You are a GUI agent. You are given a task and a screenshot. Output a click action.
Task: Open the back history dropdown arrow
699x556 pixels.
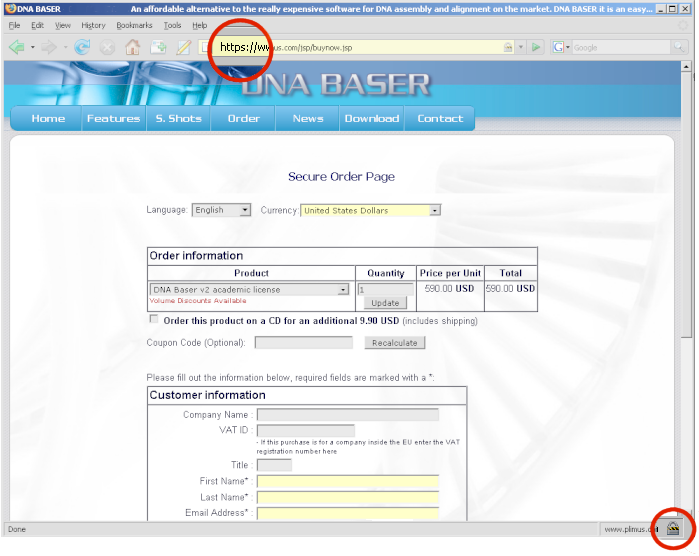33,47
